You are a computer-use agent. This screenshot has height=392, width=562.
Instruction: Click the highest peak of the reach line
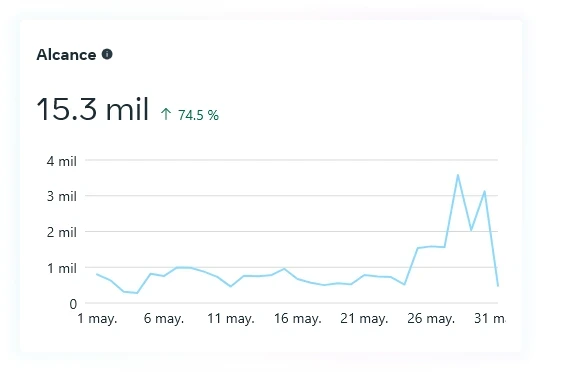click(x=458, y=175)
